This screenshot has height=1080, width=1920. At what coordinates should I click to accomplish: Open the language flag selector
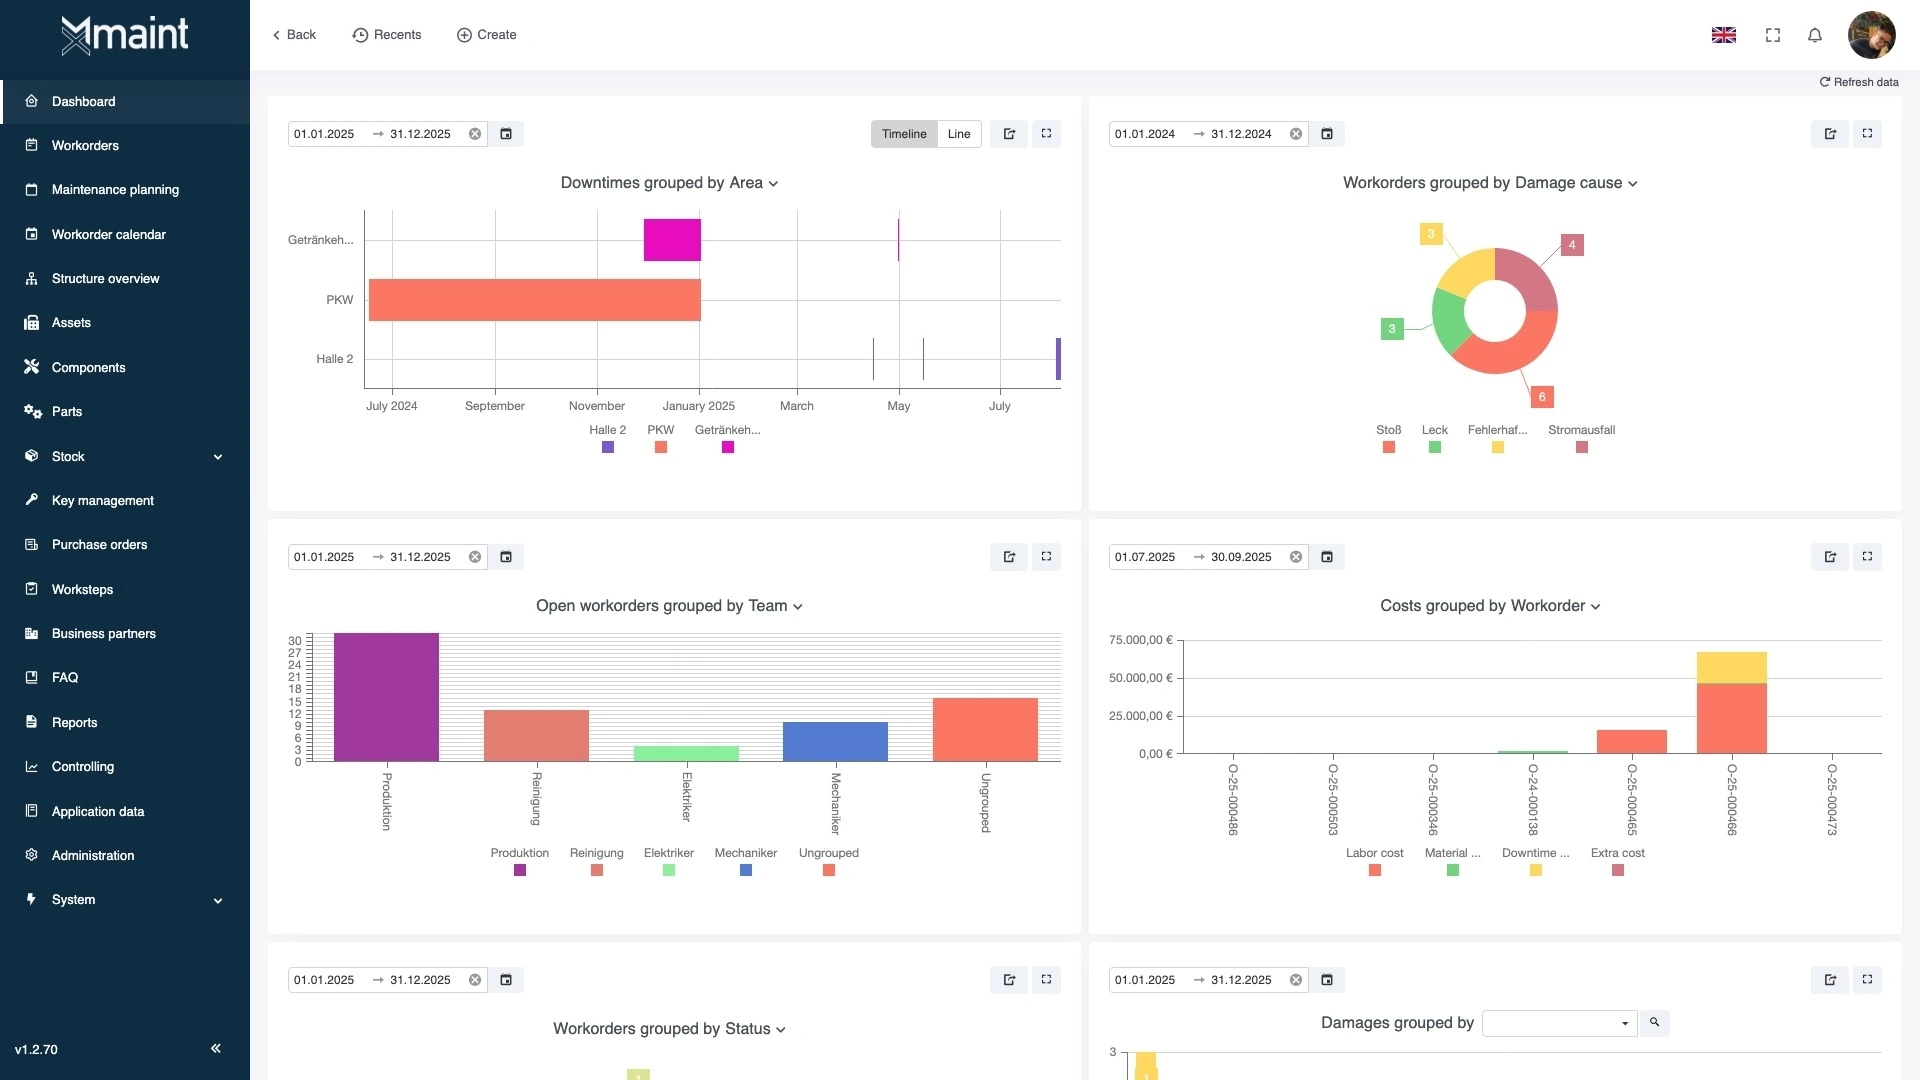tap(1724, 35)
